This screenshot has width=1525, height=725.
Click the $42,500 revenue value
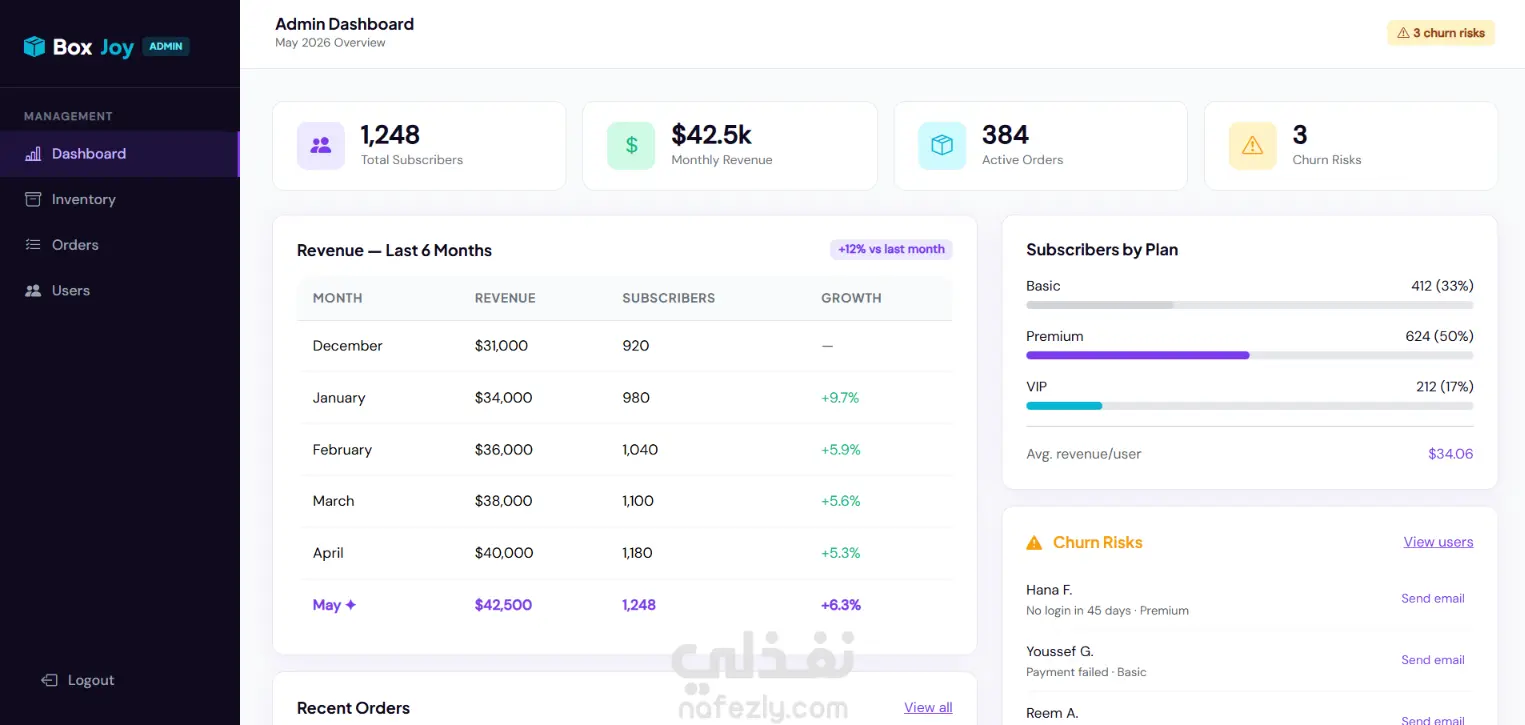pyautogui.click(x=503, y=605)
